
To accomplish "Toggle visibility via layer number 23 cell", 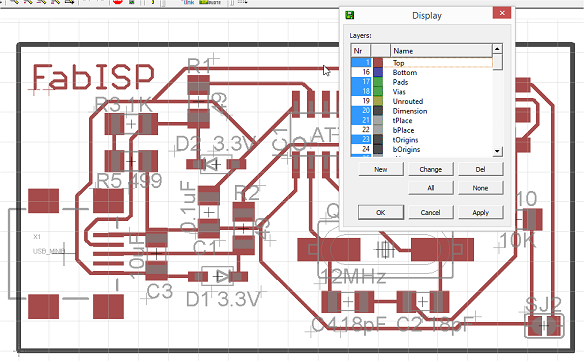I will [x=361, y=140].
